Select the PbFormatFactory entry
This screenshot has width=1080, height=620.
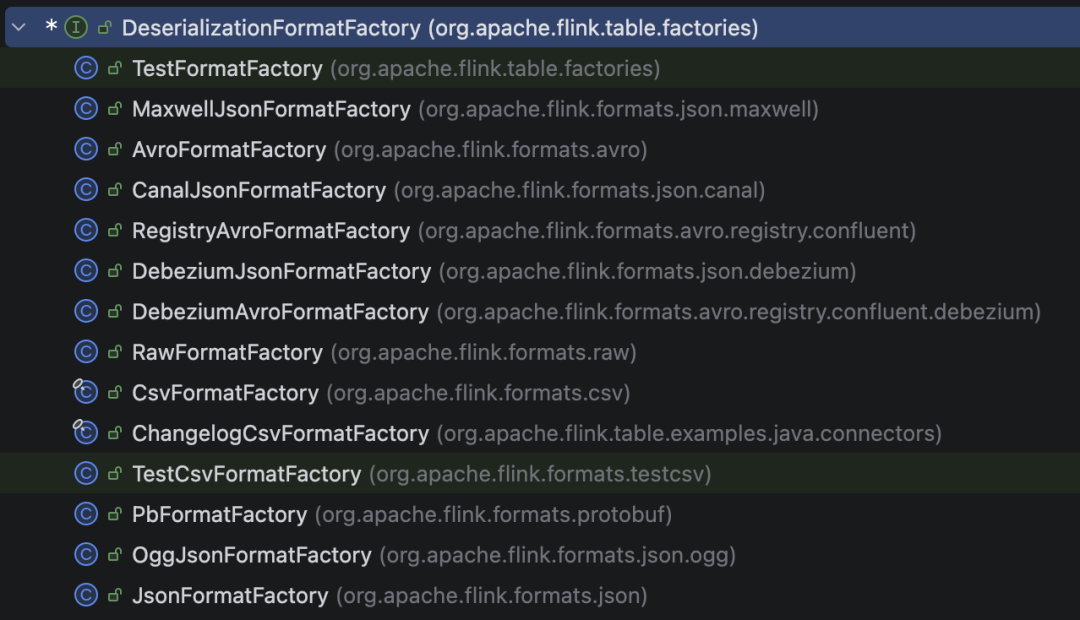coord(220,514)
